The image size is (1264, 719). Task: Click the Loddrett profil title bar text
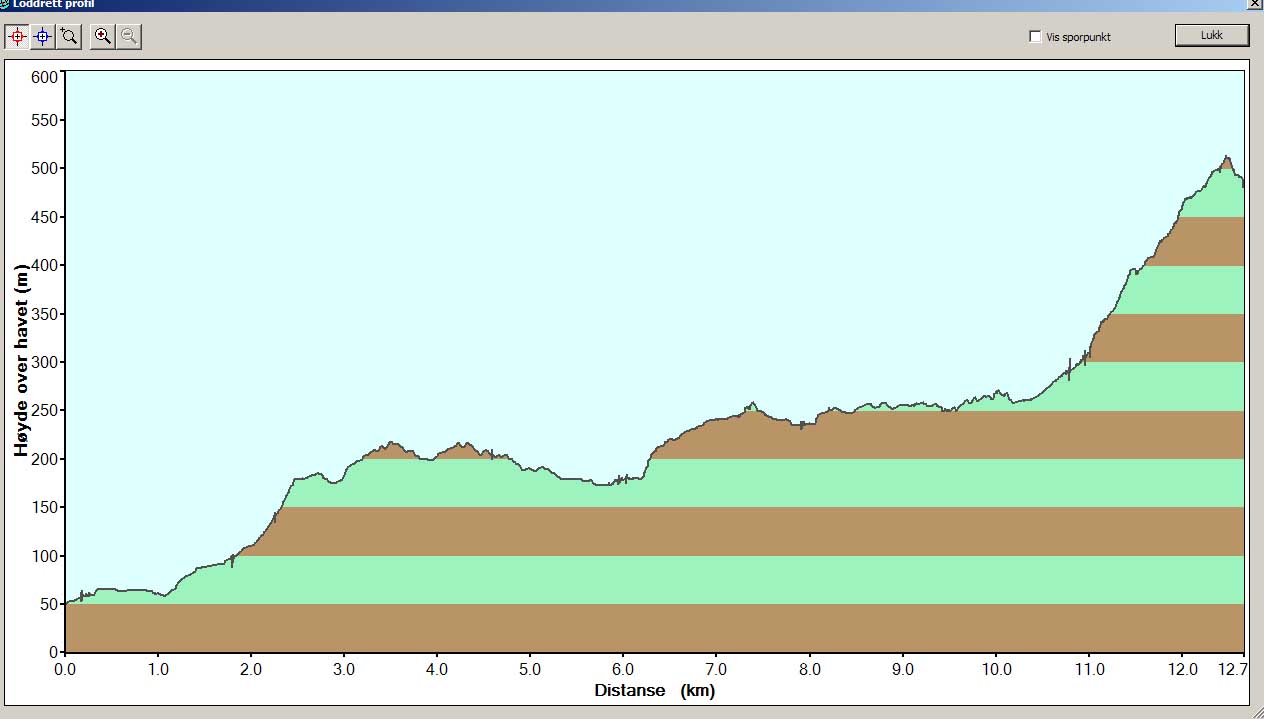53,3
